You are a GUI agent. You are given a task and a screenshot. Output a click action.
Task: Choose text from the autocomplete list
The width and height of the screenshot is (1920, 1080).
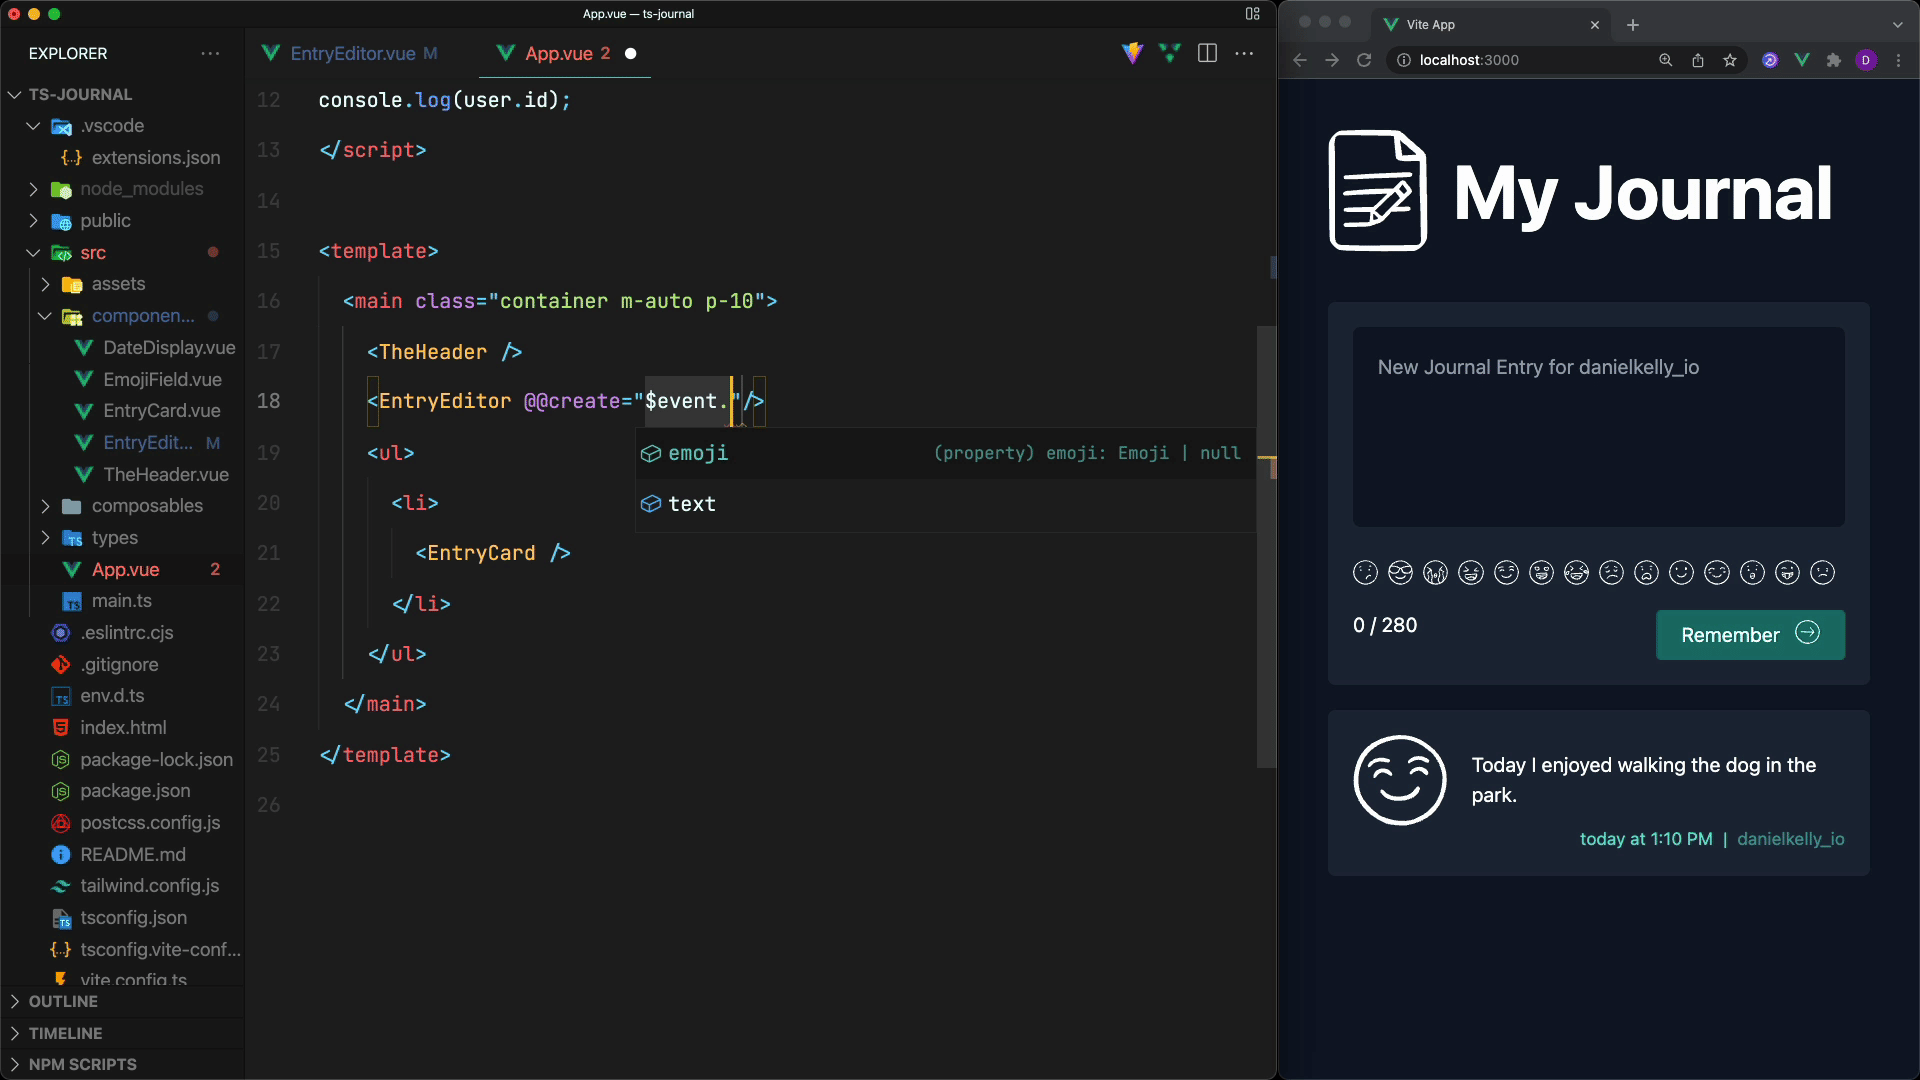tap(945, 504)
